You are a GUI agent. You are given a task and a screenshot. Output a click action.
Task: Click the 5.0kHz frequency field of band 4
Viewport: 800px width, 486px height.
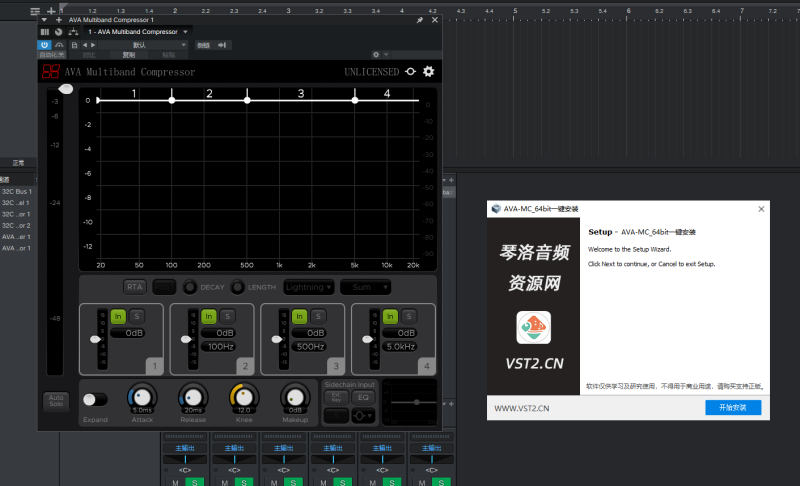(401, 347)
